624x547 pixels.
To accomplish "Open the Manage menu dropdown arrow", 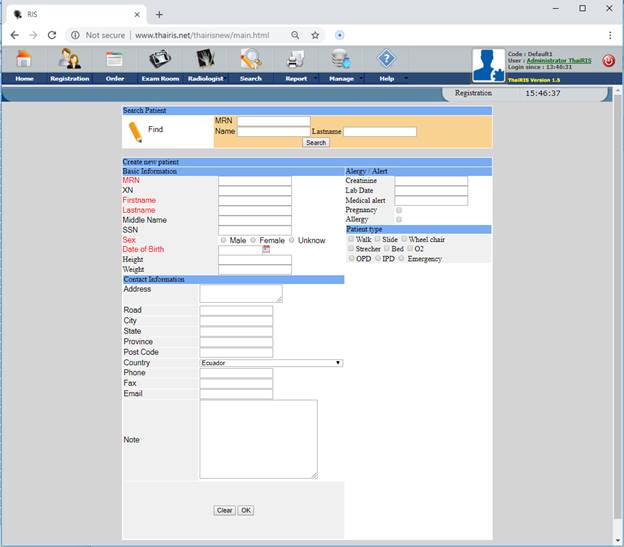I will (x=360, y=78).
